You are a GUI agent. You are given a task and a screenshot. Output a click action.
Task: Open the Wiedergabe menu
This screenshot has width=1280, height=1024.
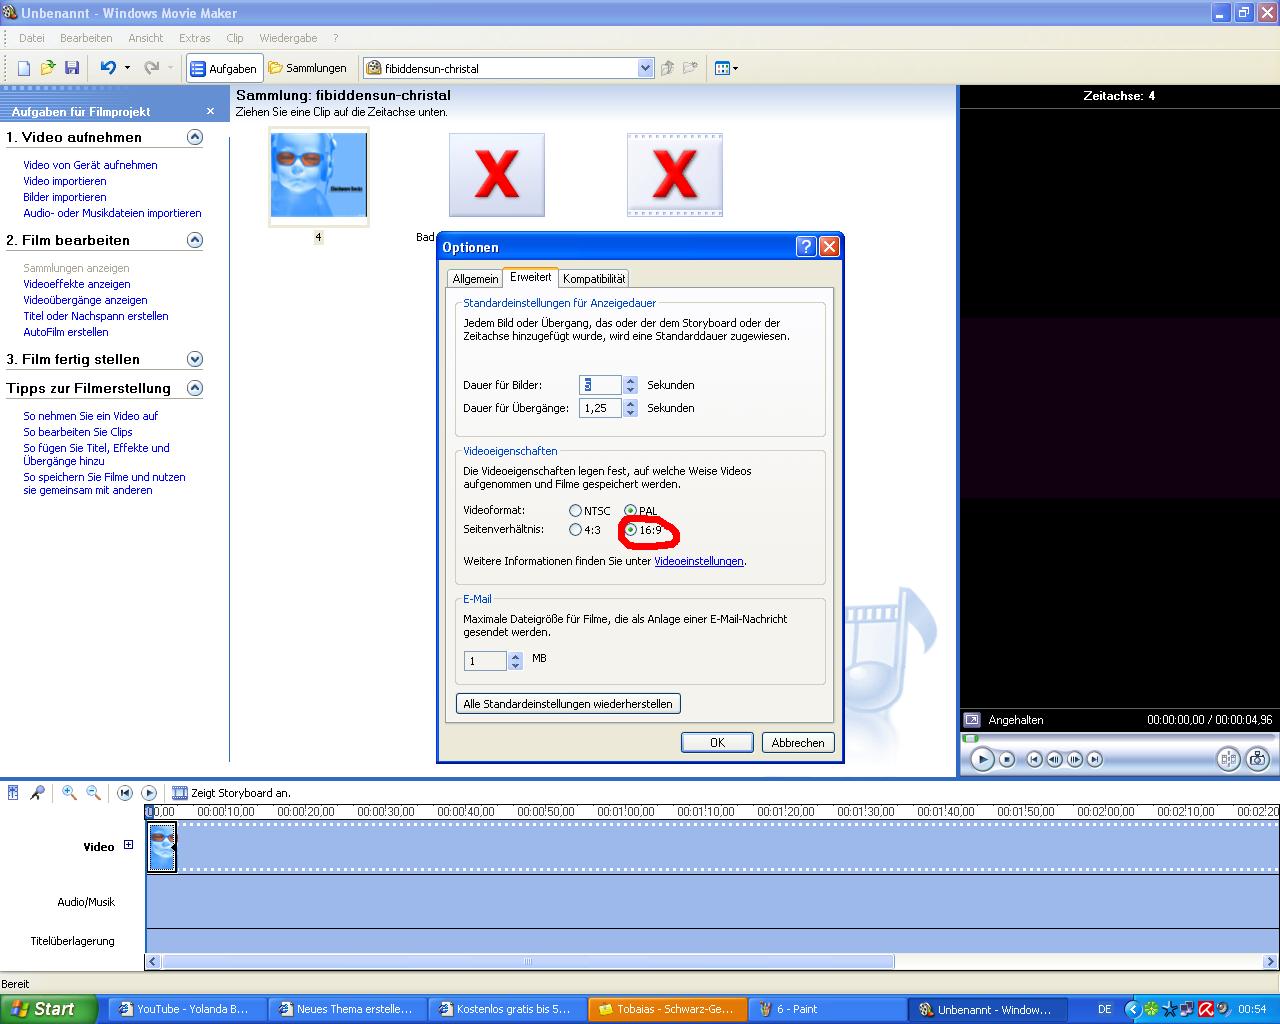click(x=288, y=38)
